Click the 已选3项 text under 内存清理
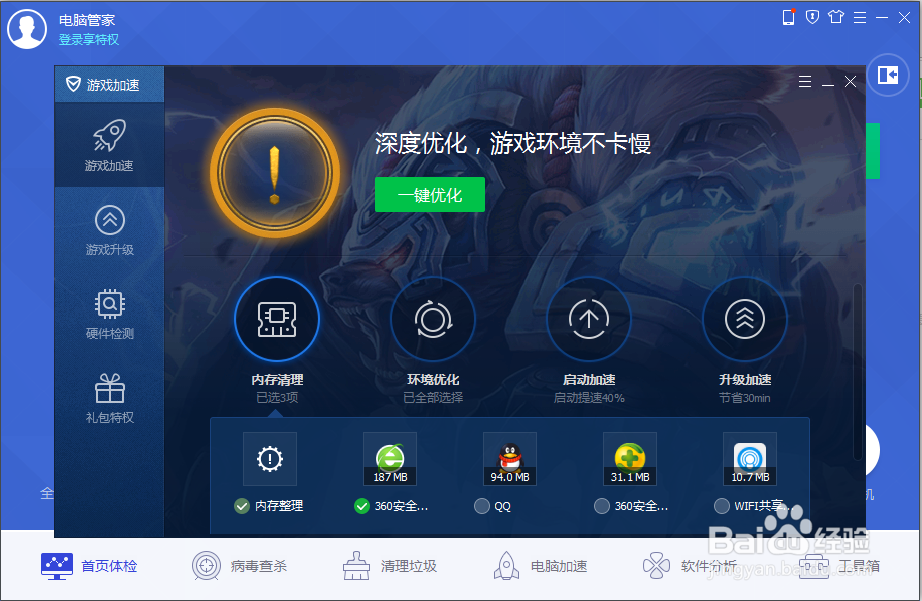This screenshot has width=922, height=601. point(277,398)
